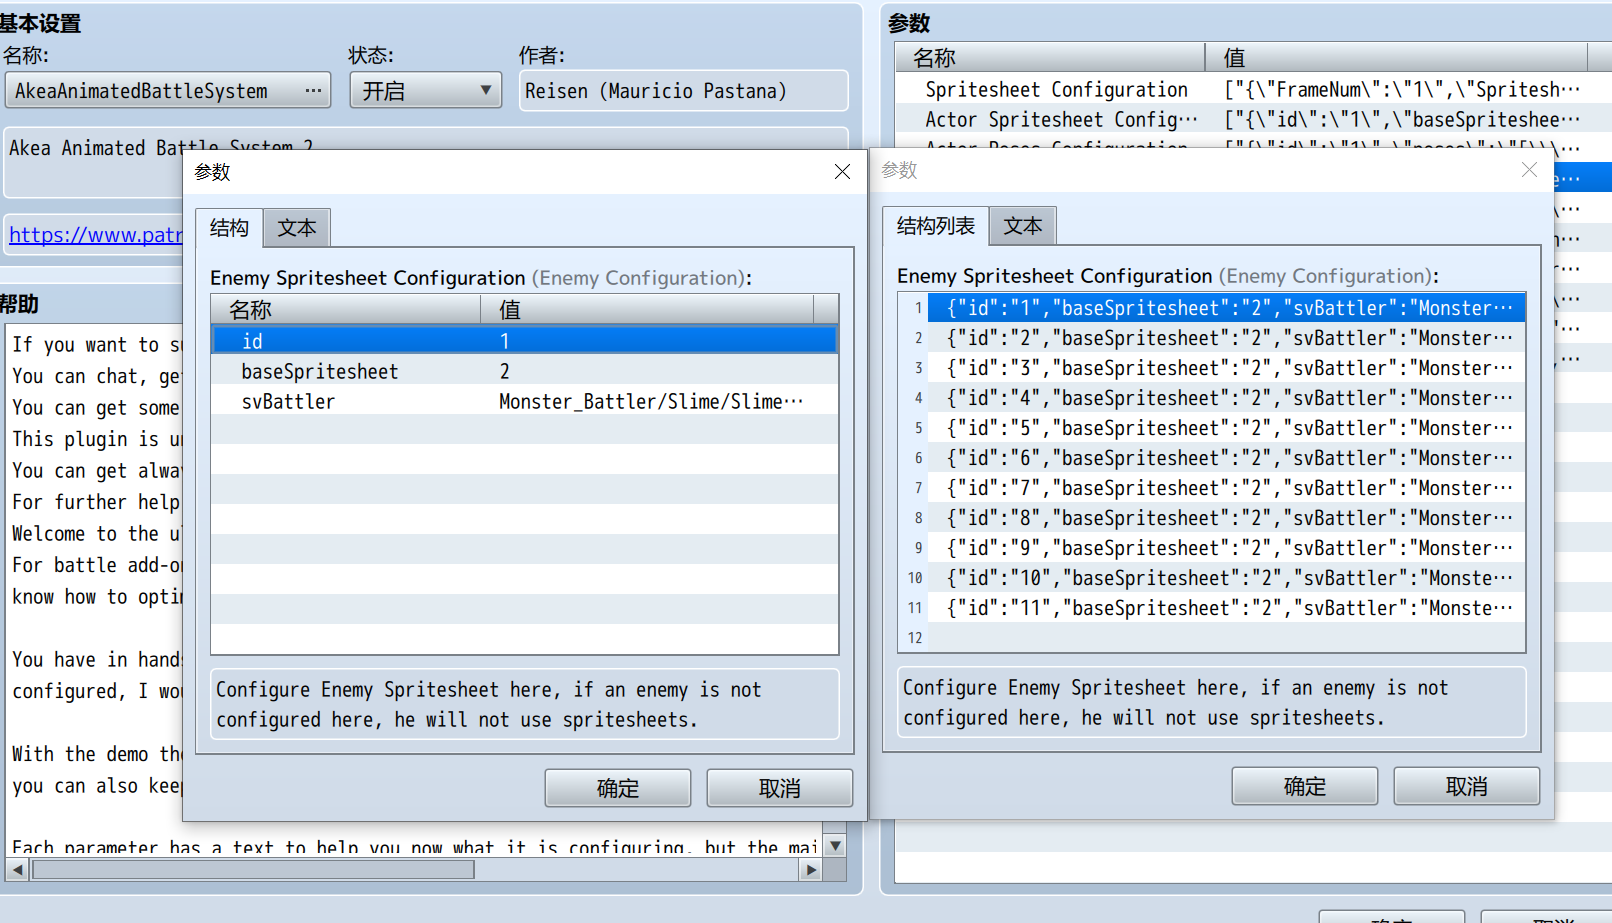
Task: Open plugin chooser via ellipsis next to AkeaAnimatedBattleSystem
Action: pos(313,91)
